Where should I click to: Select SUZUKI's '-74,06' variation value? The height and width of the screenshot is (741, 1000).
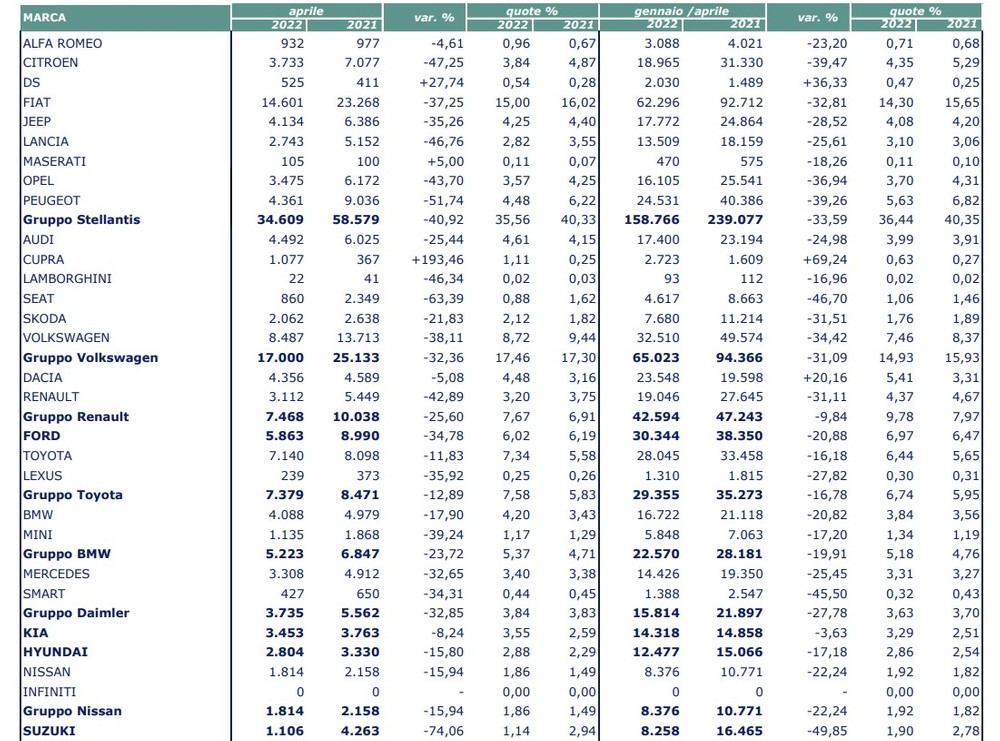(x=443, y=731)
